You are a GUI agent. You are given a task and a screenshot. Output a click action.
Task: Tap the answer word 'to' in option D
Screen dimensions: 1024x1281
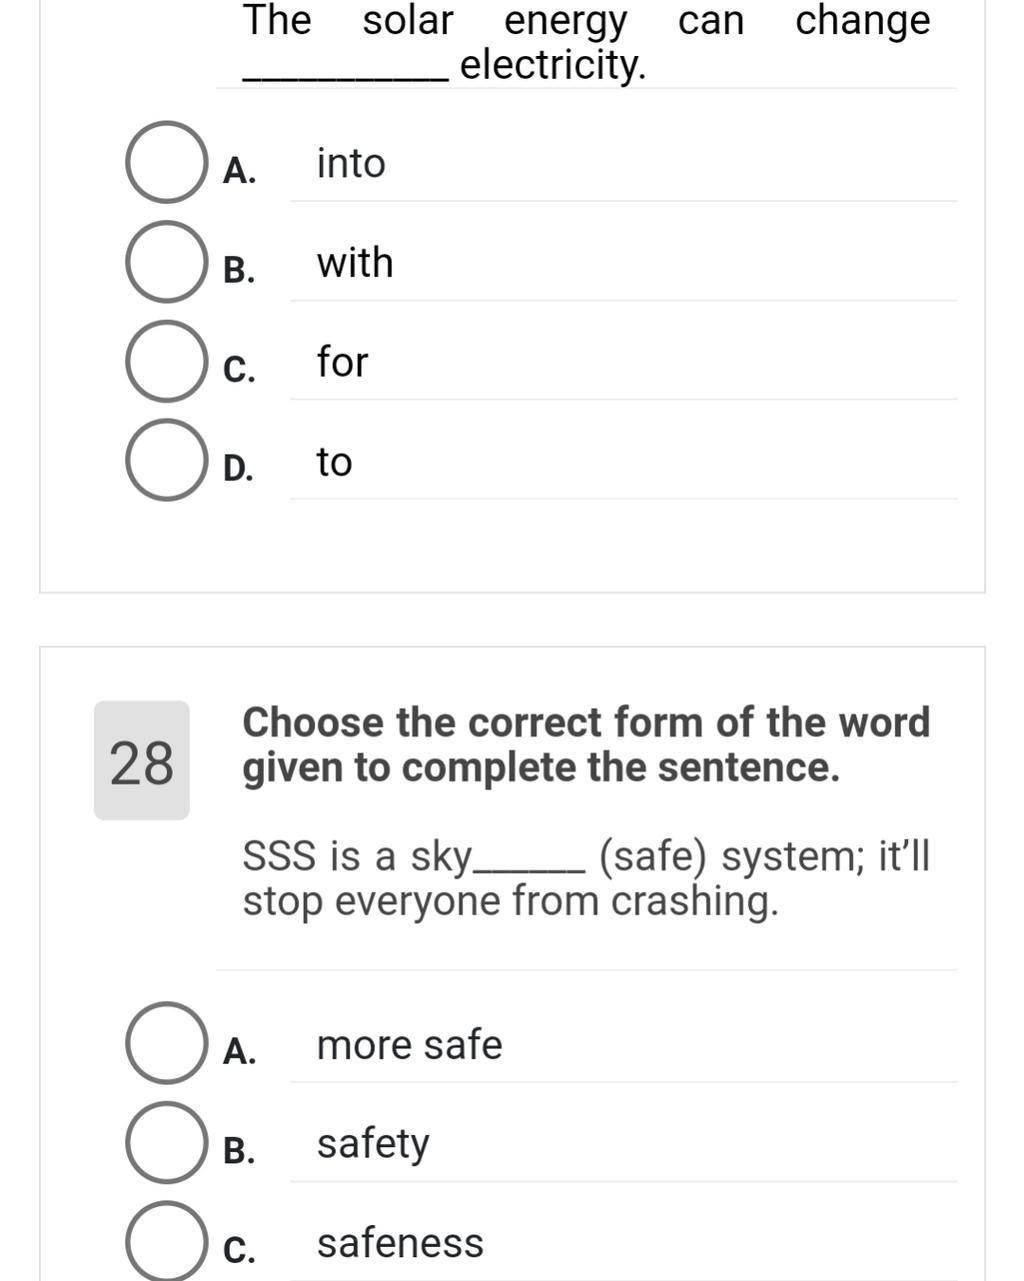pos(334,462)
